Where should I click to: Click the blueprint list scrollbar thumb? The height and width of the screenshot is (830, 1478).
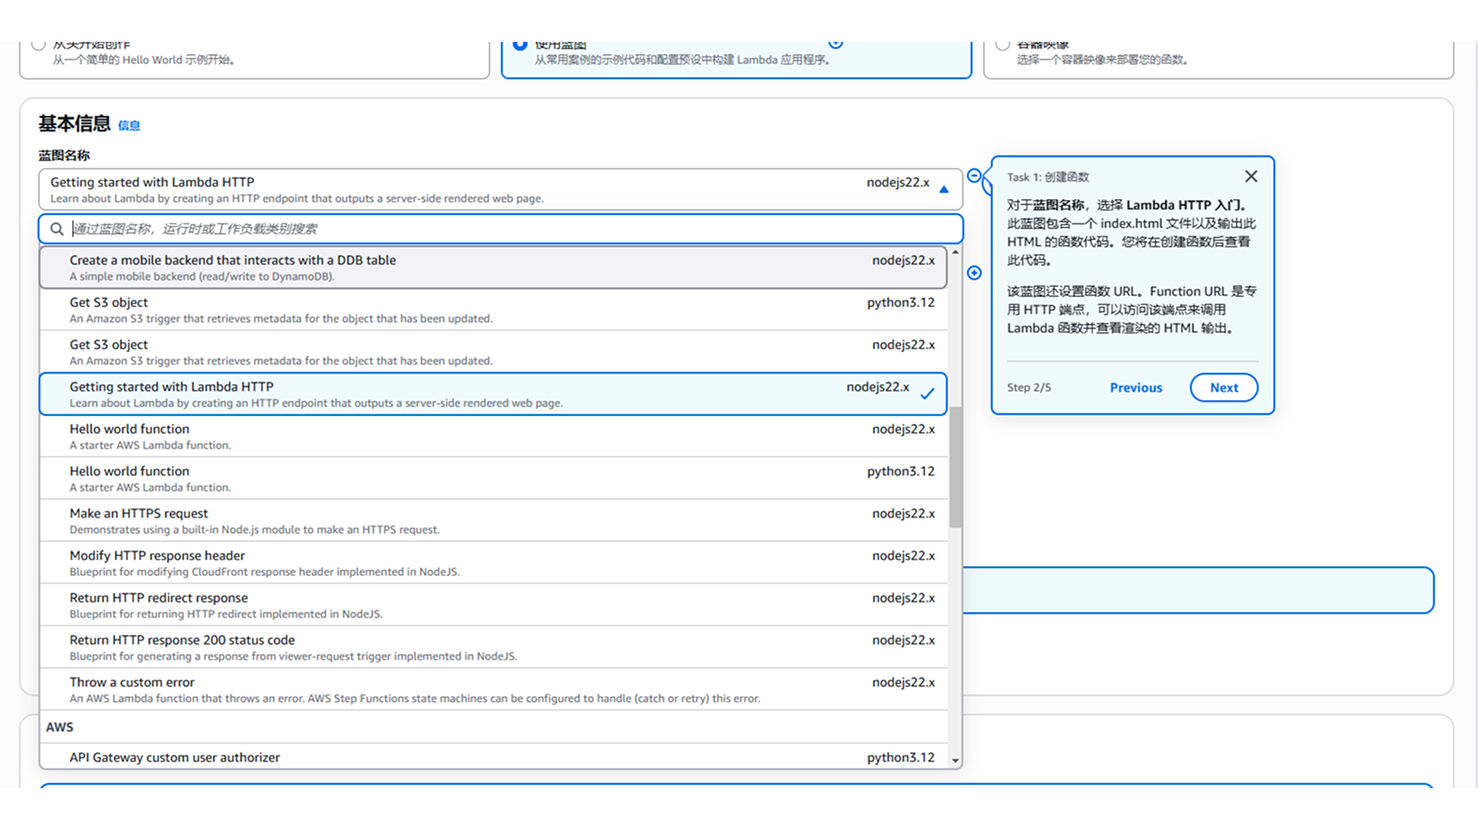coord(955,466)
